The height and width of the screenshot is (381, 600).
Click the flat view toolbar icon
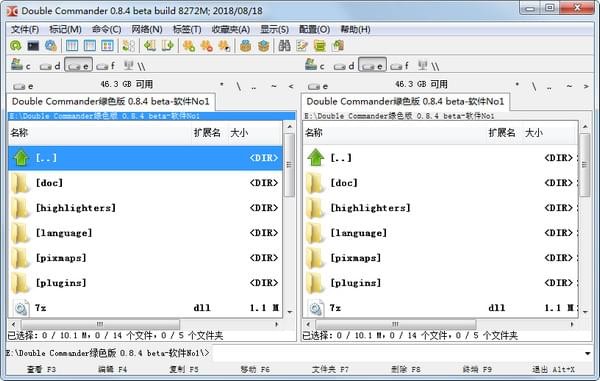click(129, 46)
